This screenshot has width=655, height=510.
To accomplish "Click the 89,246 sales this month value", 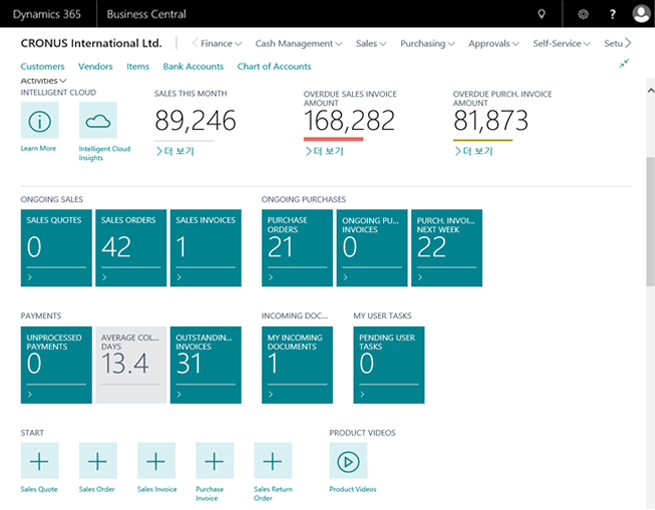I will 195,121.
